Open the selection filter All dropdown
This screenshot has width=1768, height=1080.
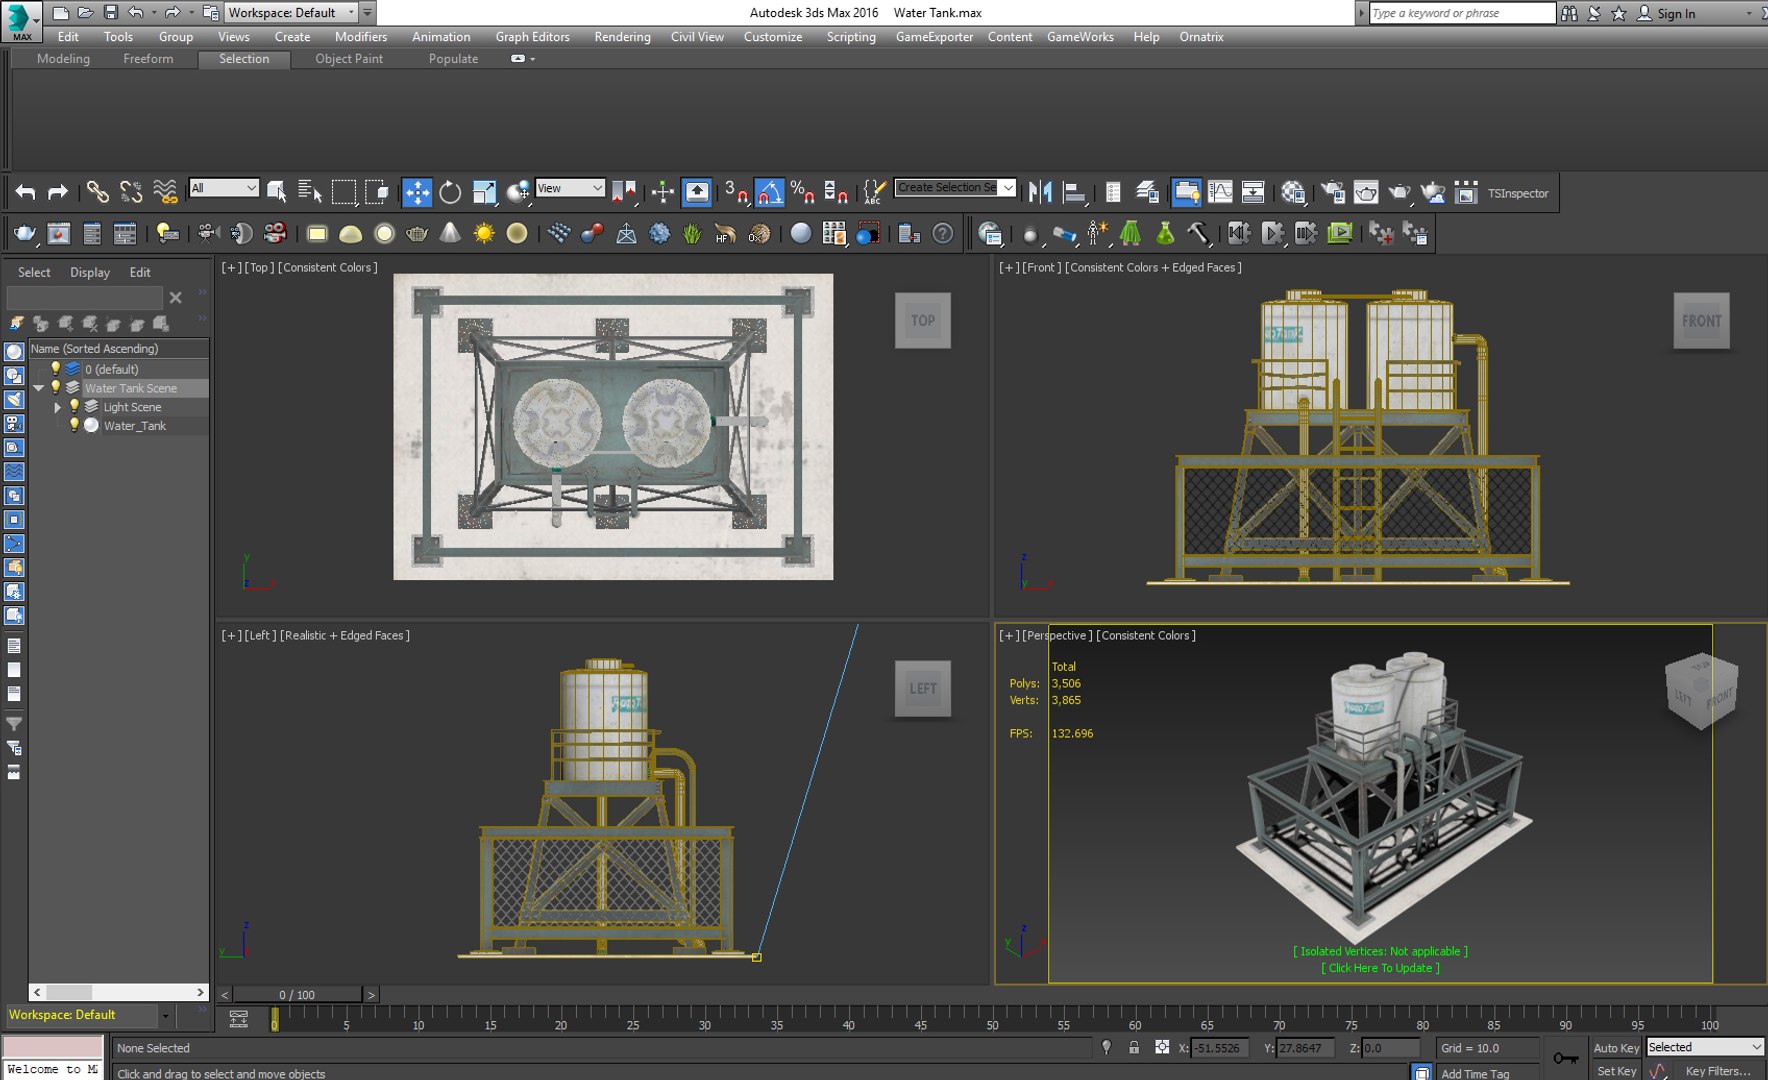tap(224, 188)
